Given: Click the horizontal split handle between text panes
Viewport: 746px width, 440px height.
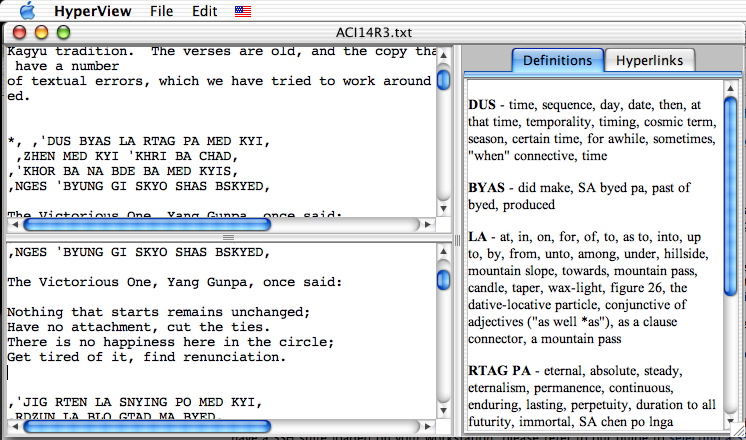Looking at the screenshot, I should coord(228,237).
